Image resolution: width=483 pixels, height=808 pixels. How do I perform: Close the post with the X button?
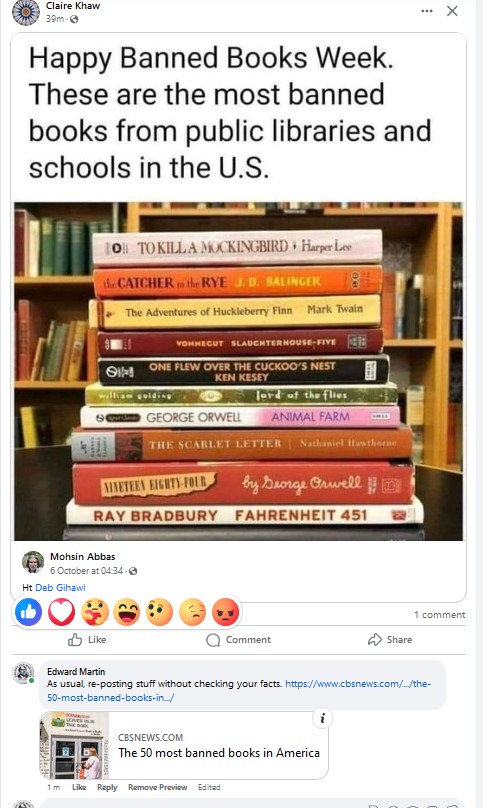(452, 11)
